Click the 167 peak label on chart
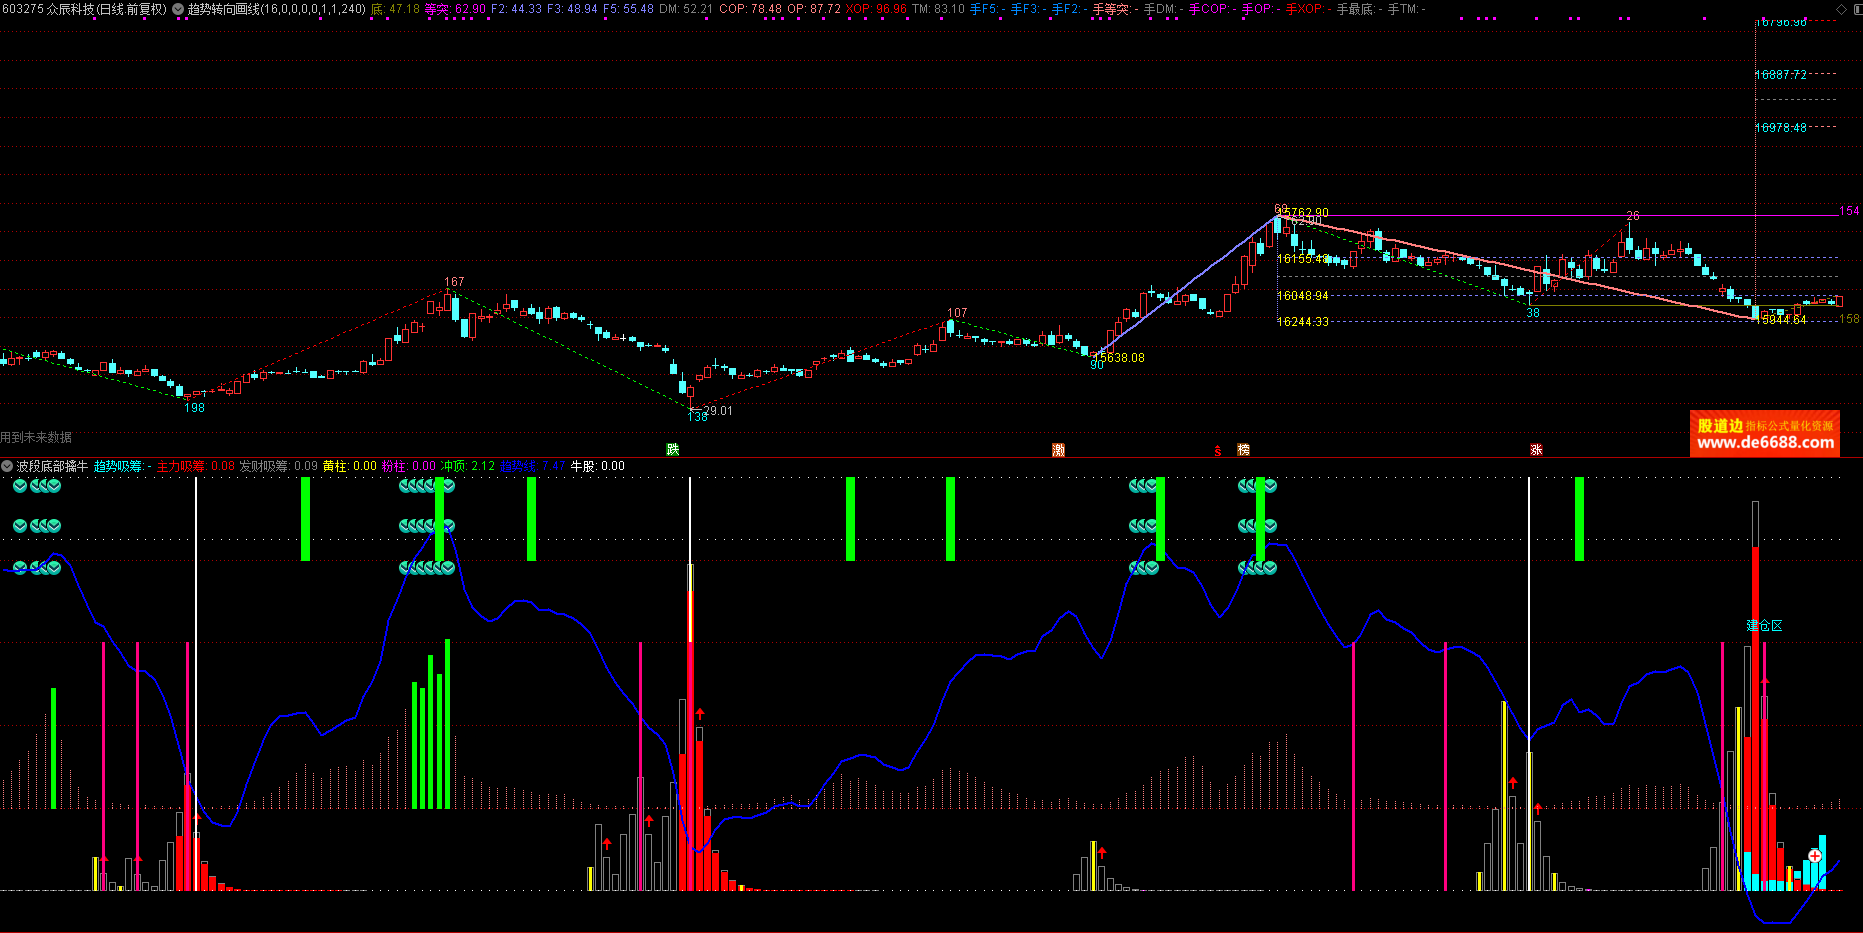This screenshot has height=933, width=1863. [454, 282]
